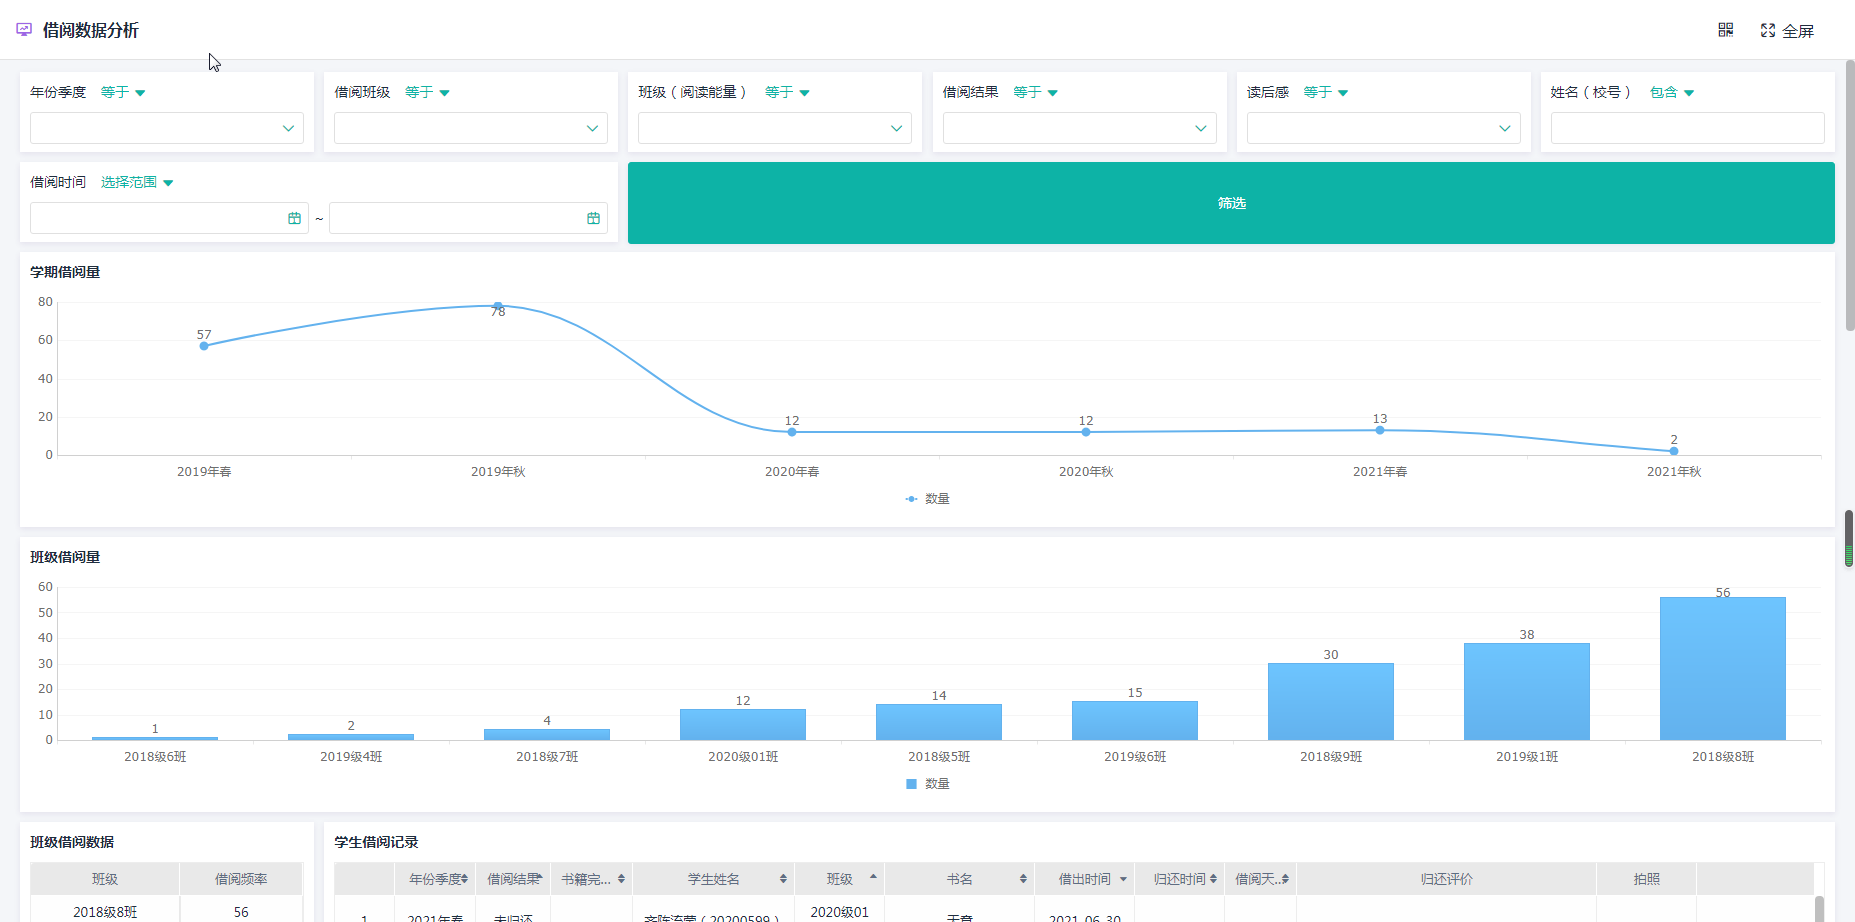Click the 2018级7班 bar with value 4
This screenshot has width=1855, height=922.
click(x=546, y=735)
